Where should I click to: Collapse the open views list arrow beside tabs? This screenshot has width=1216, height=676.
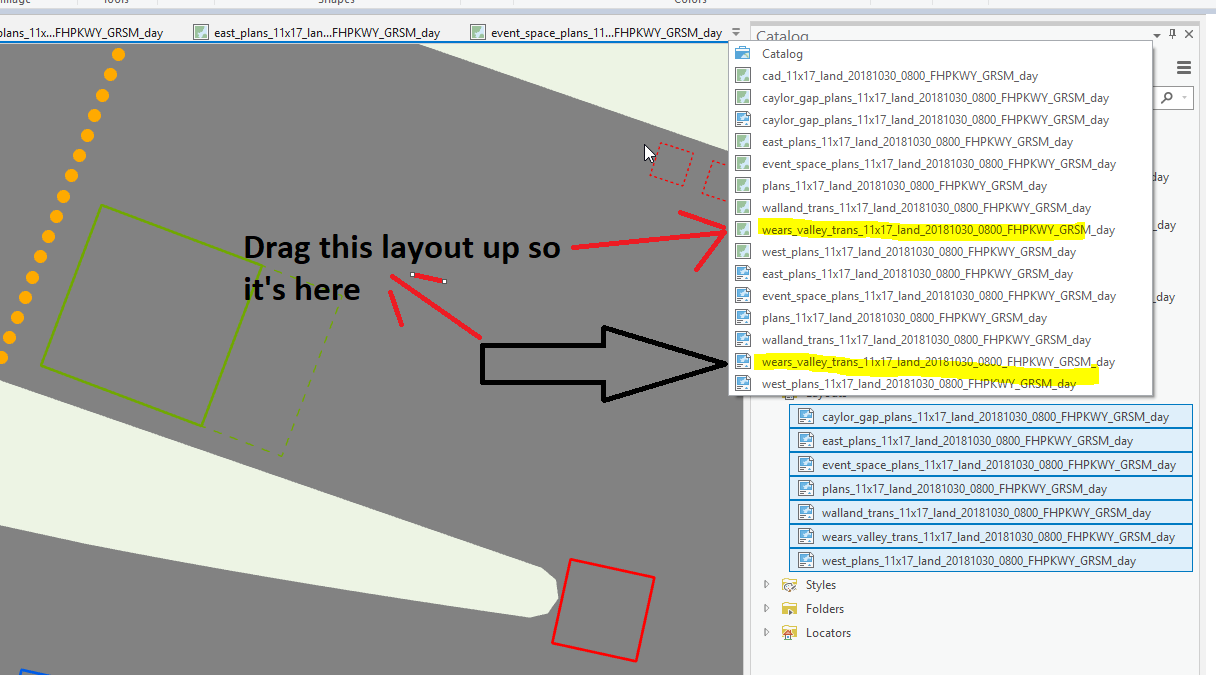pyautogui.click(x=737, y=32)
